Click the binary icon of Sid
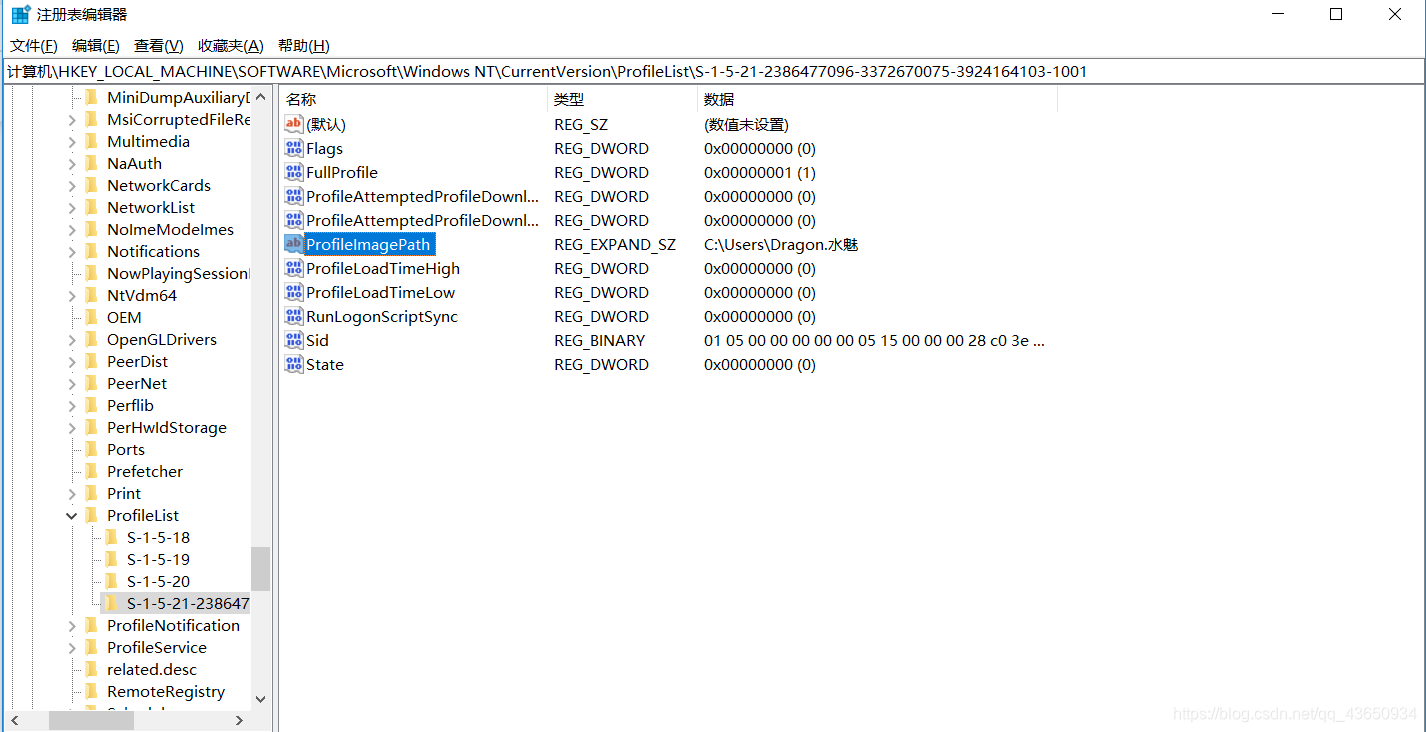1426x732 pixels. click(294, 340)
